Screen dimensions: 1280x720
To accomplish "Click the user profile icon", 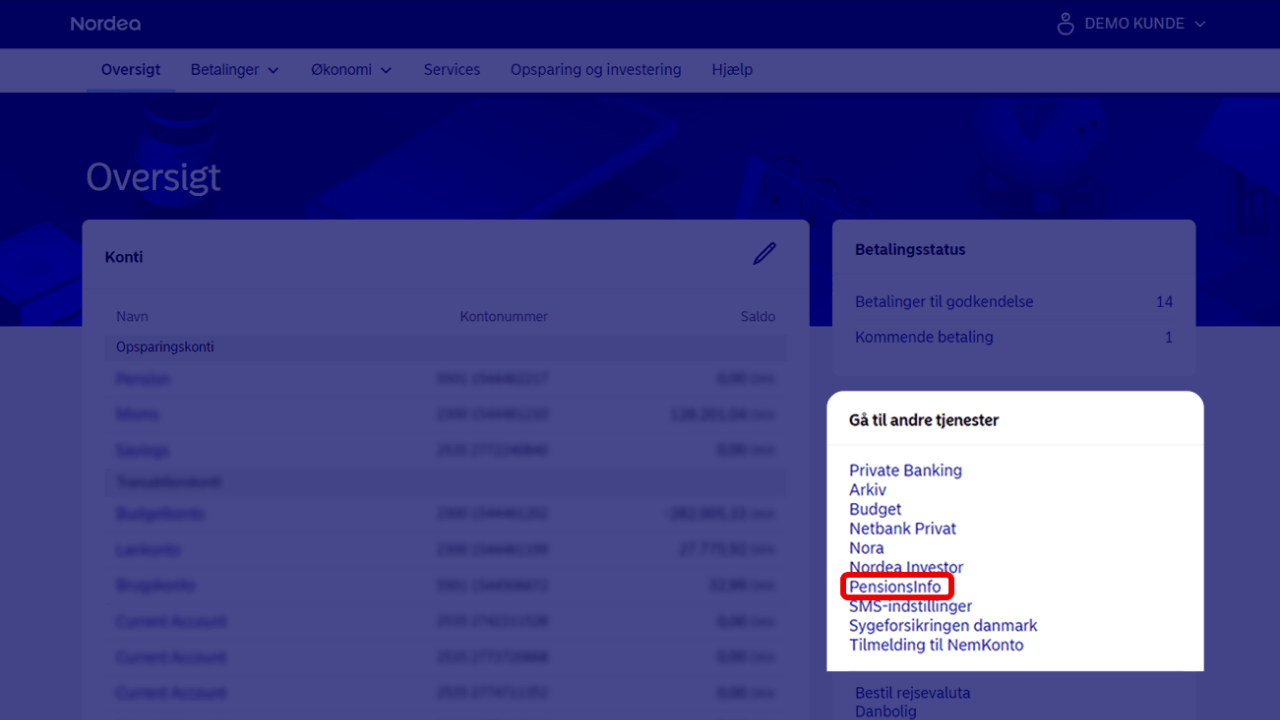I will [1065, 23].
